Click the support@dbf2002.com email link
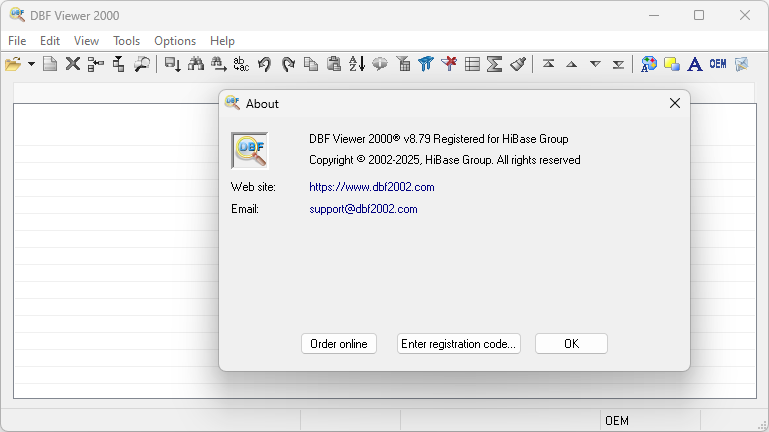This screenshot has width=769, height=432. 363,209
